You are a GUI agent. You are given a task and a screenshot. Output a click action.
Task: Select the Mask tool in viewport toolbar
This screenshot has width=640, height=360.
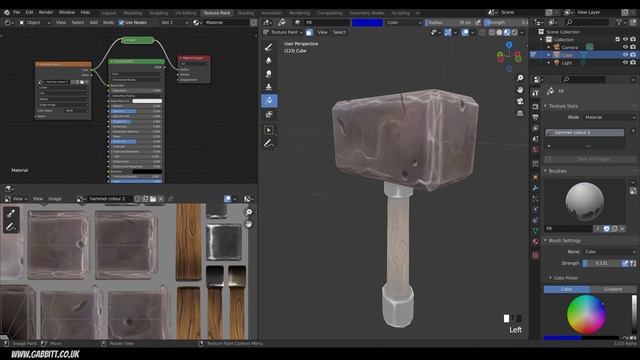[x=269, y=115]
